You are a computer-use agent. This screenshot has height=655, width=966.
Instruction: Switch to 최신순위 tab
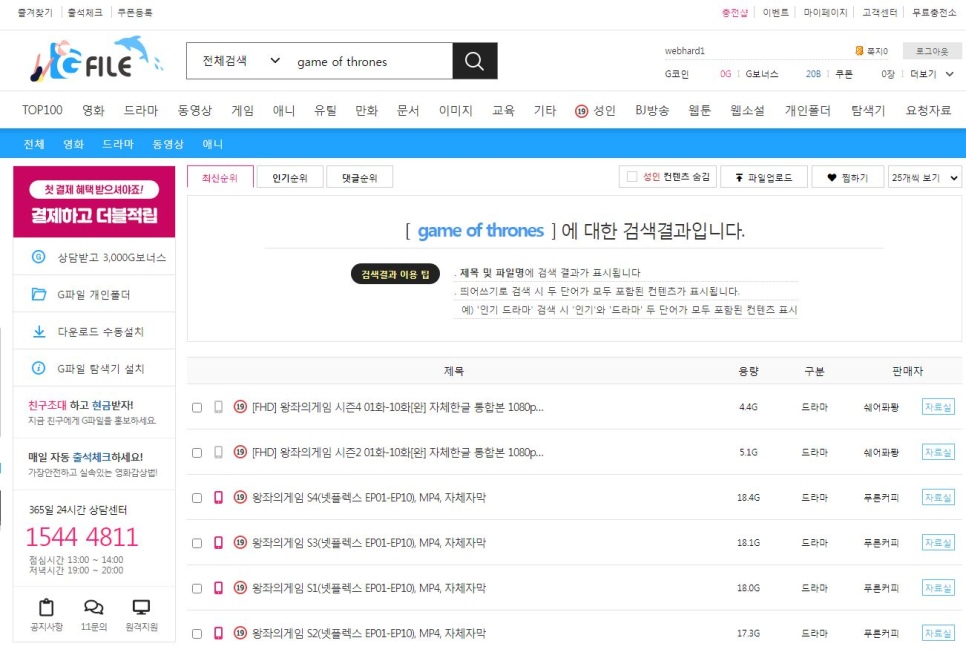[220, 177]
